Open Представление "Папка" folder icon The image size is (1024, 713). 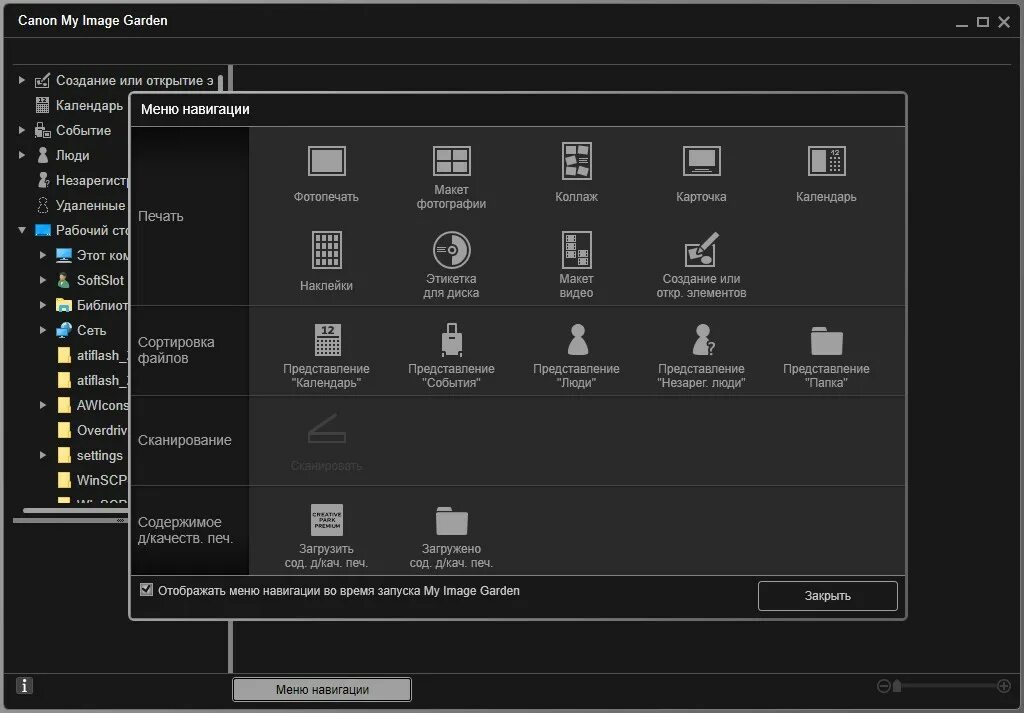pos(827,340)
